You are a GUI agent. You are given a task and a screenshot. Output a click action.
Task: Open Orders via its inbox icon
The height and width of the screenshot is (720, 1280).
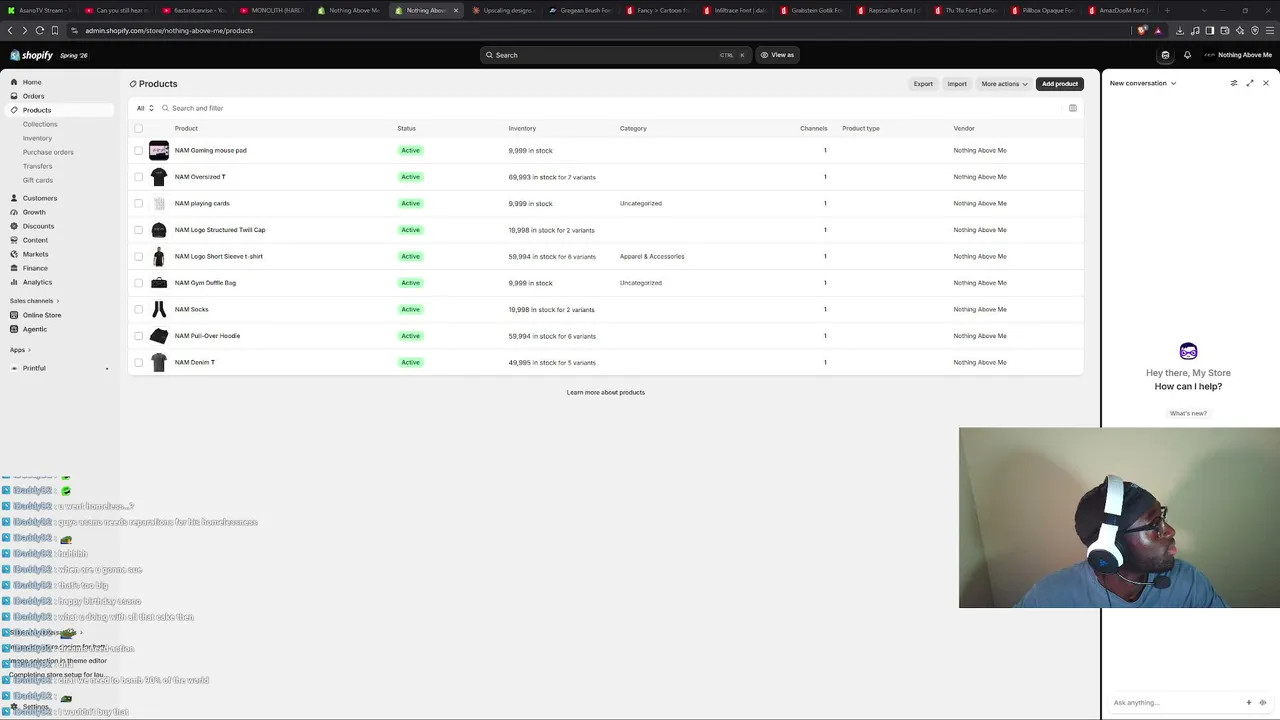(x=14, y=96)
